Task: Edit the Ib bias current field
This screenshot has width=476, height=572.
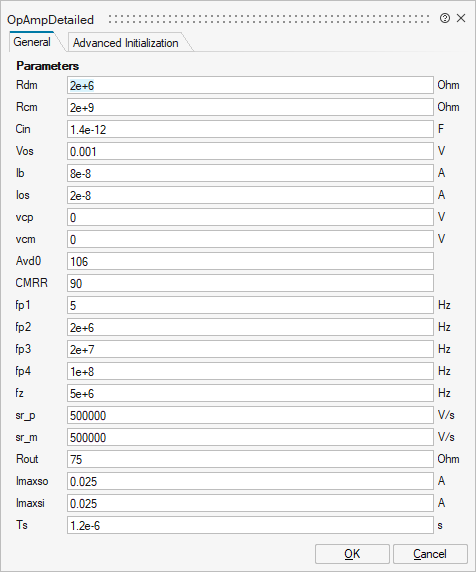Action: coord(250,173)
